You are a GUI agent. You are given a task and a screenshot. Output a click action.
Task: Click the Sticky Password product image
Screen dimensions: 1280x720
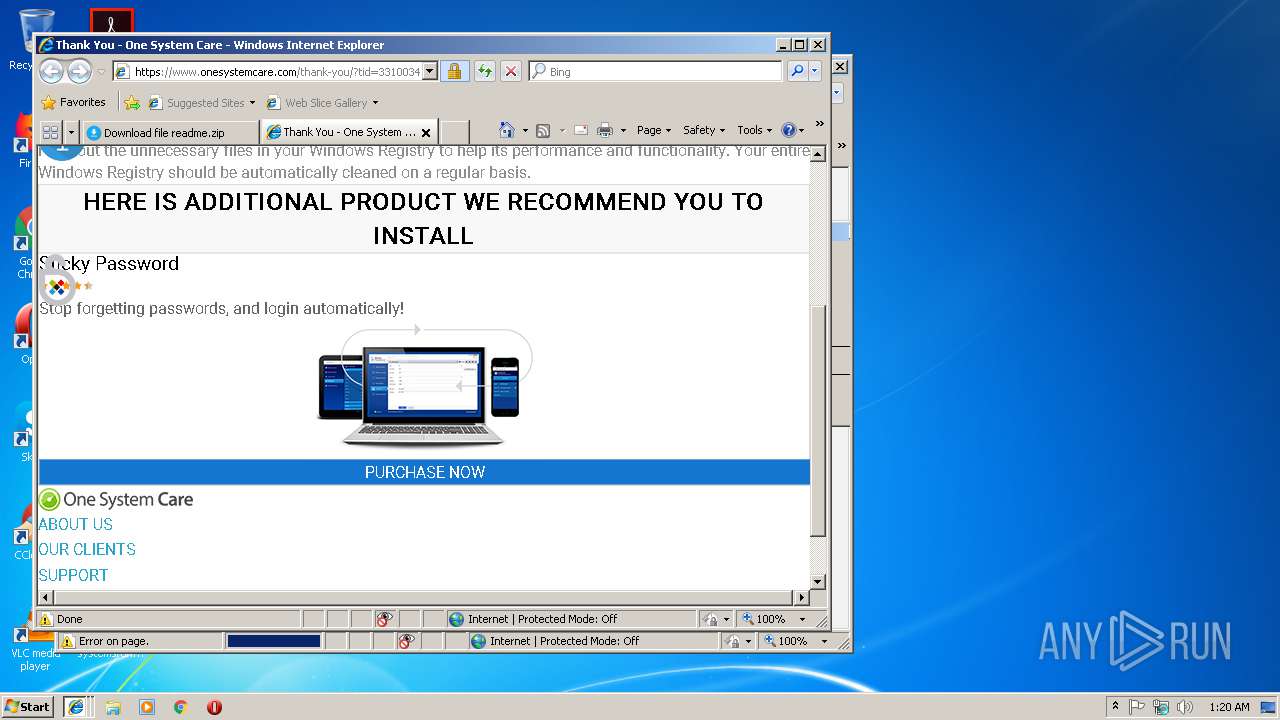[x=424, y=386]
